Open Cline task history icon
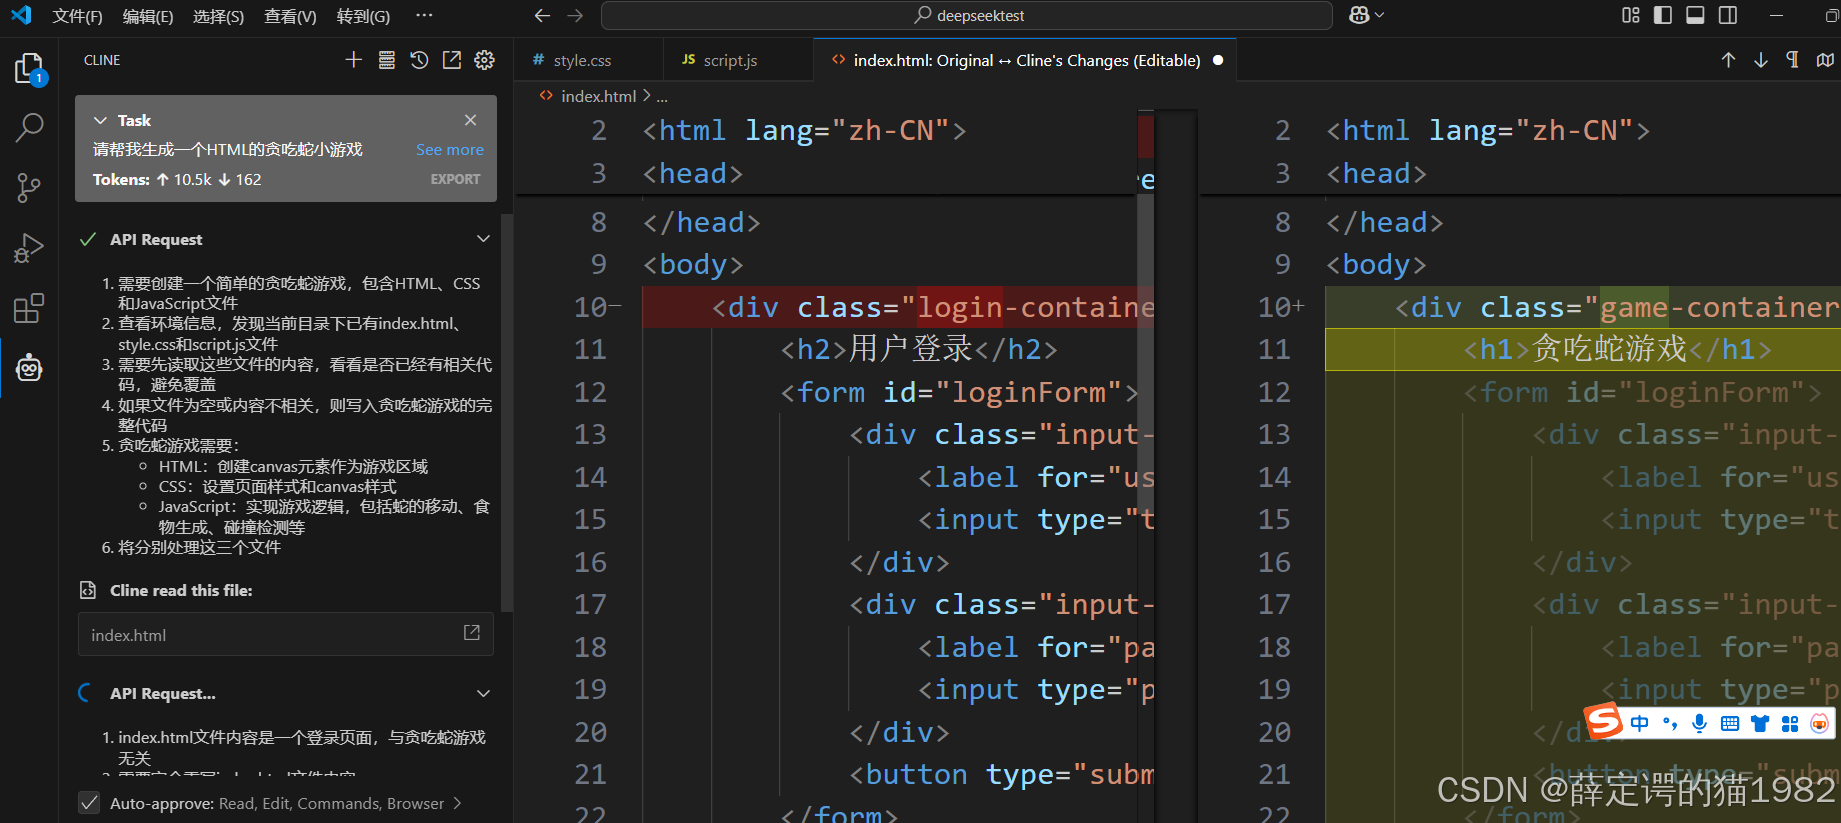The height and width of the screenshot is (823, 1841). tap(419, 60)
